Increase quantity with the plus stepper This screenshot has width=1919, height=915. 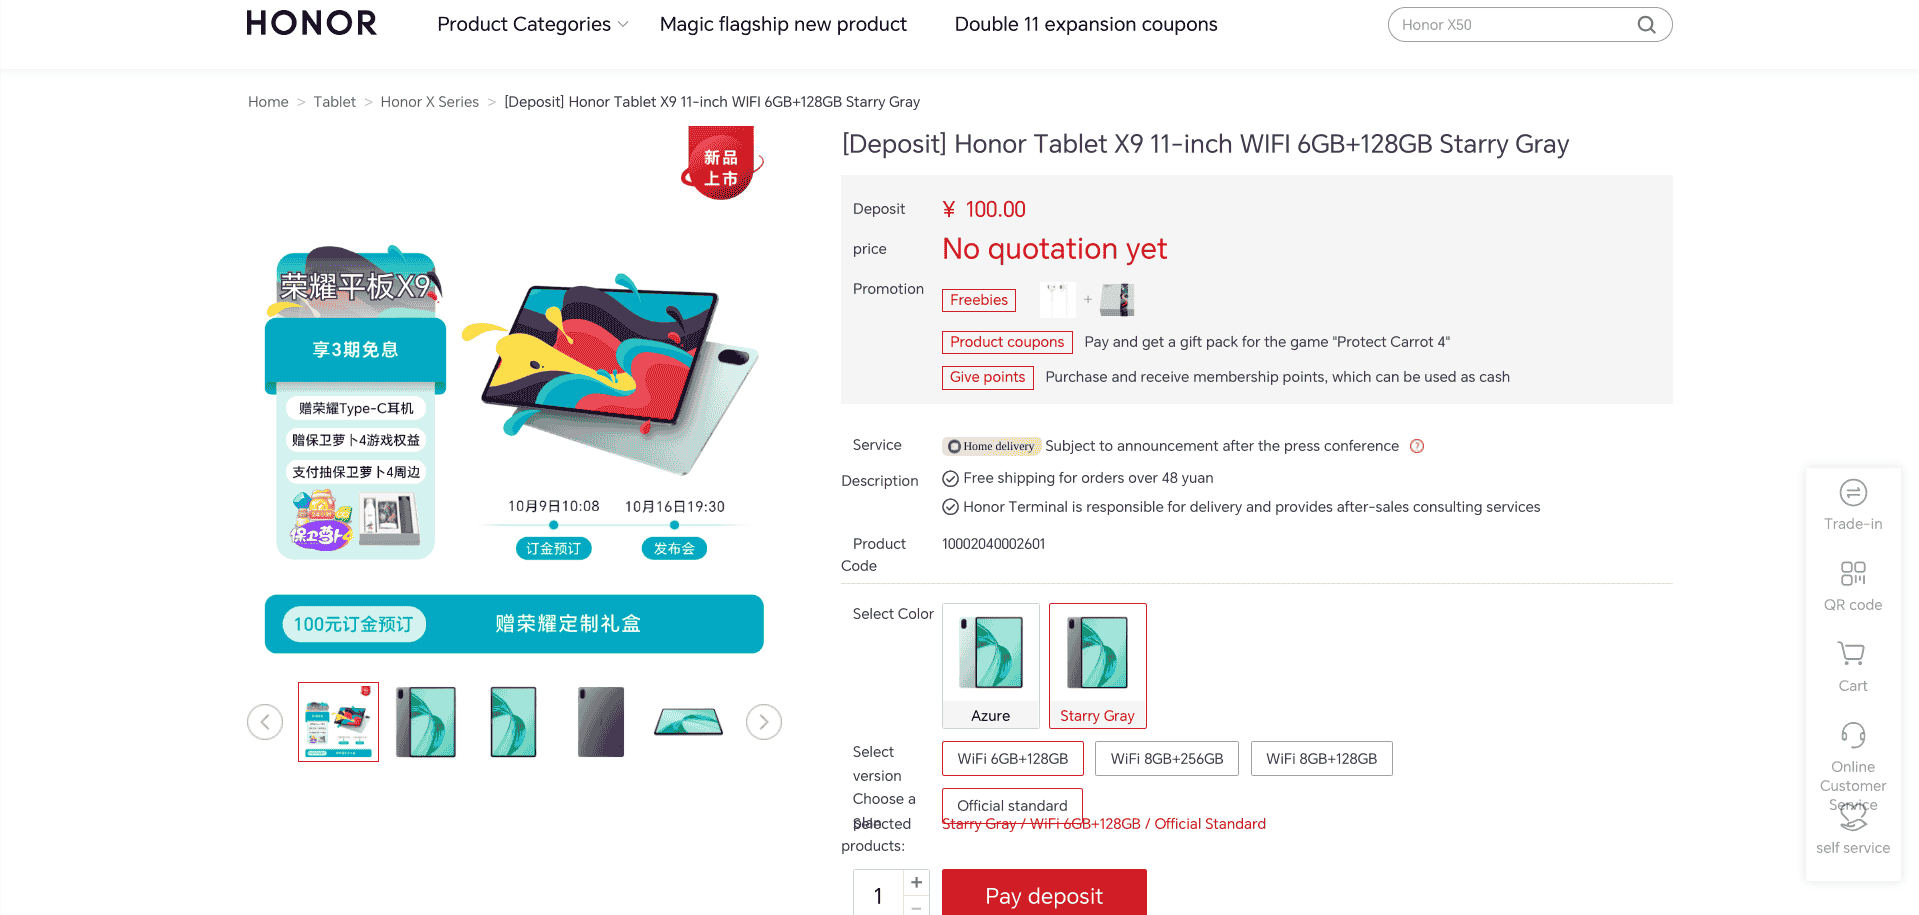[916, 882]
